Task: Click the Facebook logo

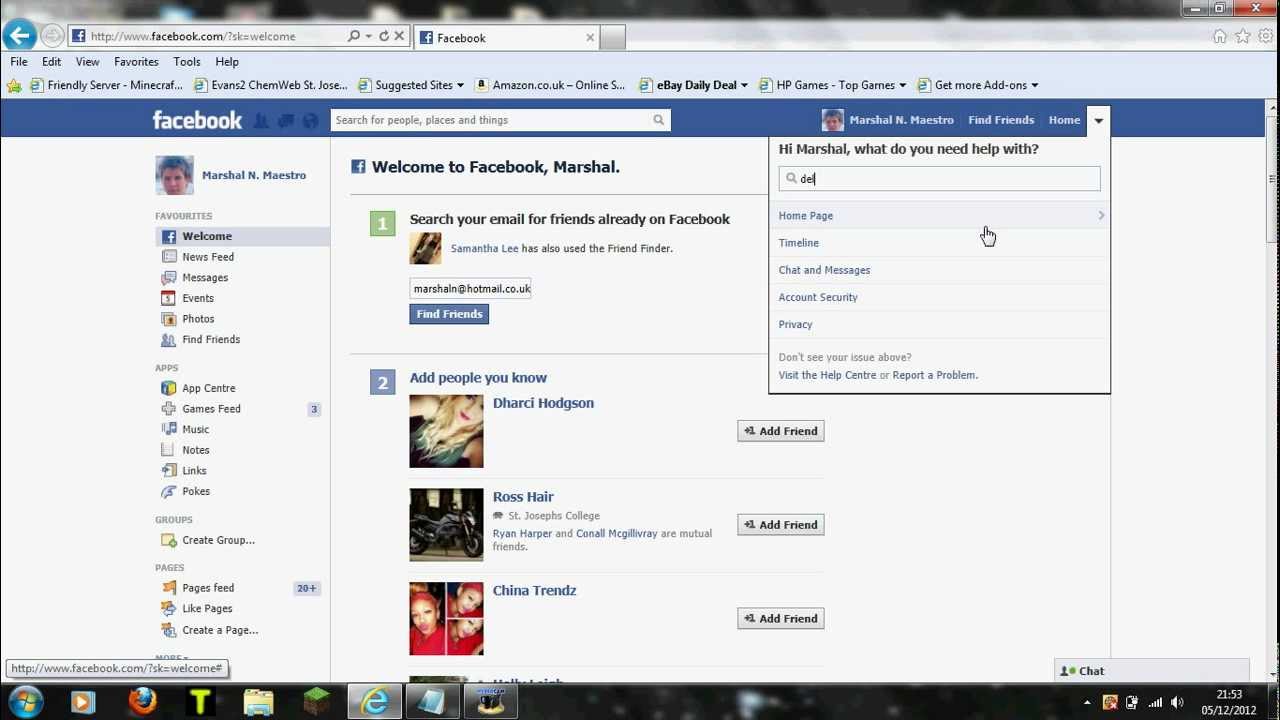Action: (197, 120)
